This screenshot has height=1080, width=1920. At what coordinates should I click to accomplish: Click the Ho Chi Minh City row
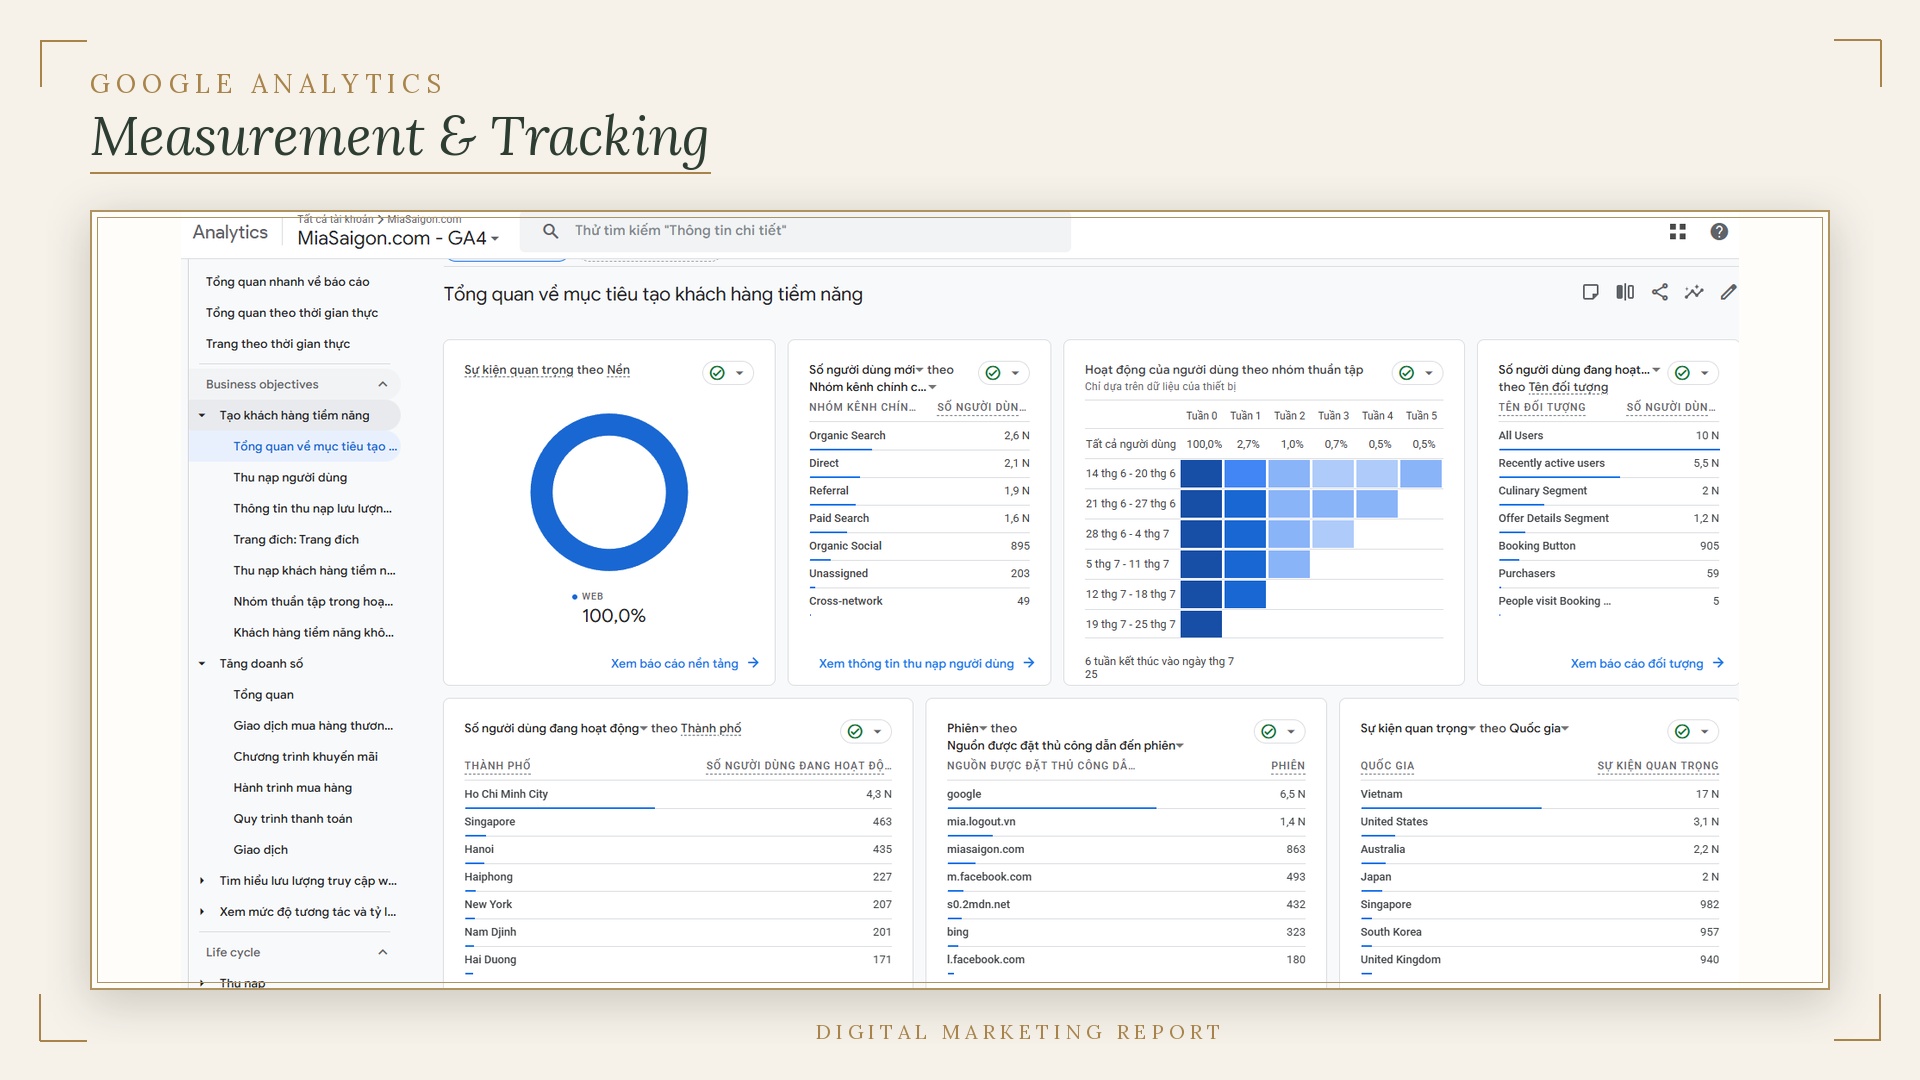[678, 794]
